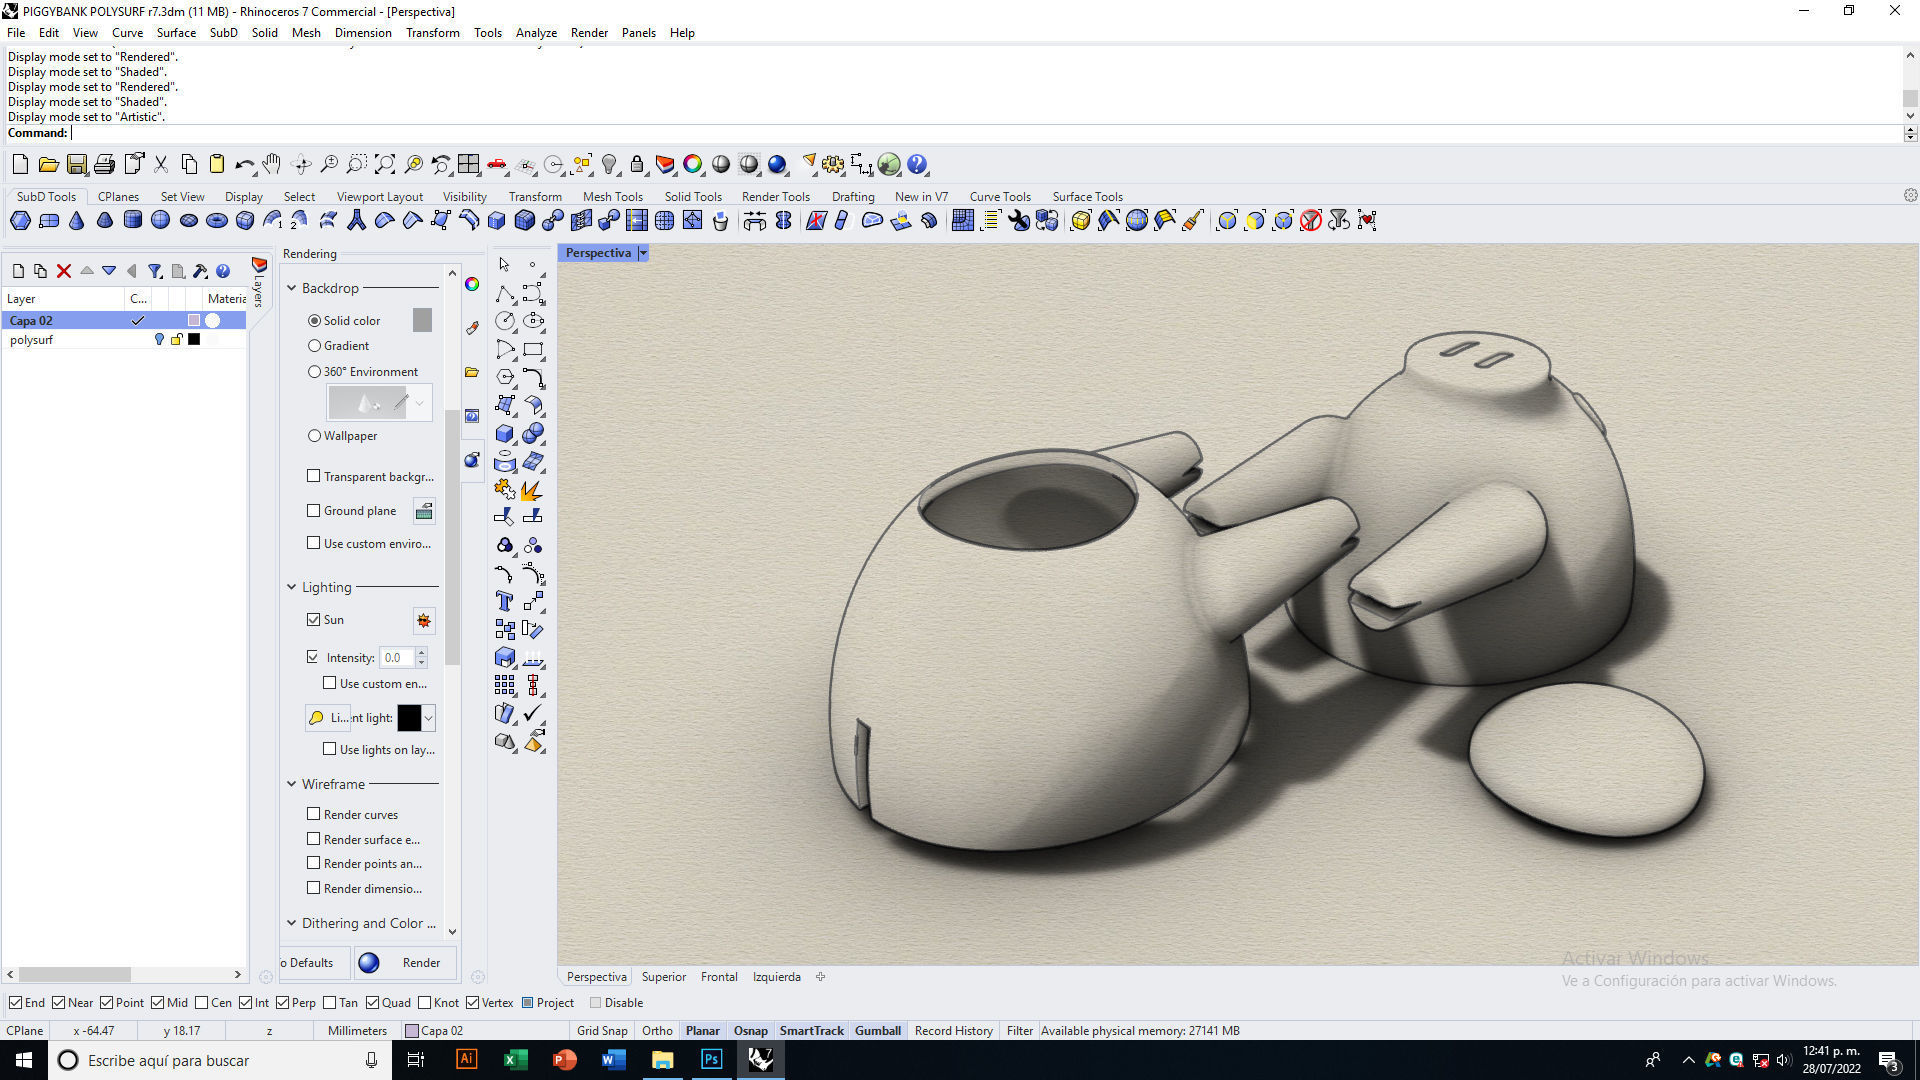Click the Undo arrow icon
The height and width of the screenshot is (1080, 1920).
[244, 165]
